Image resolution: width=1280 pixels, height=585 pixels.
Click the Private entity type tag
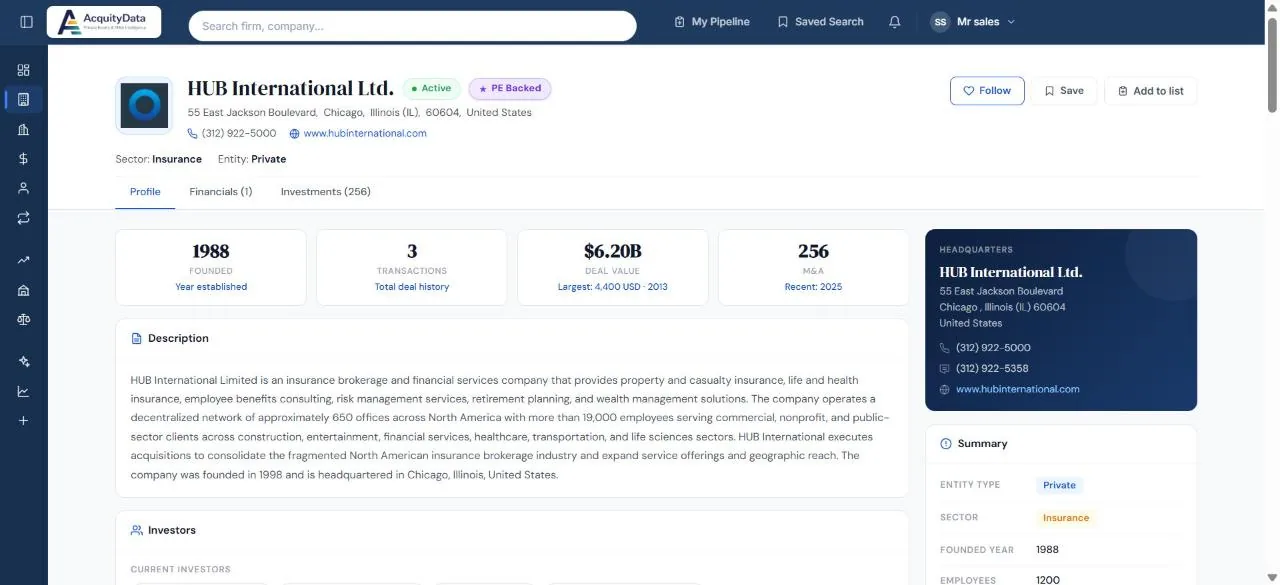tap(1060, 485)
